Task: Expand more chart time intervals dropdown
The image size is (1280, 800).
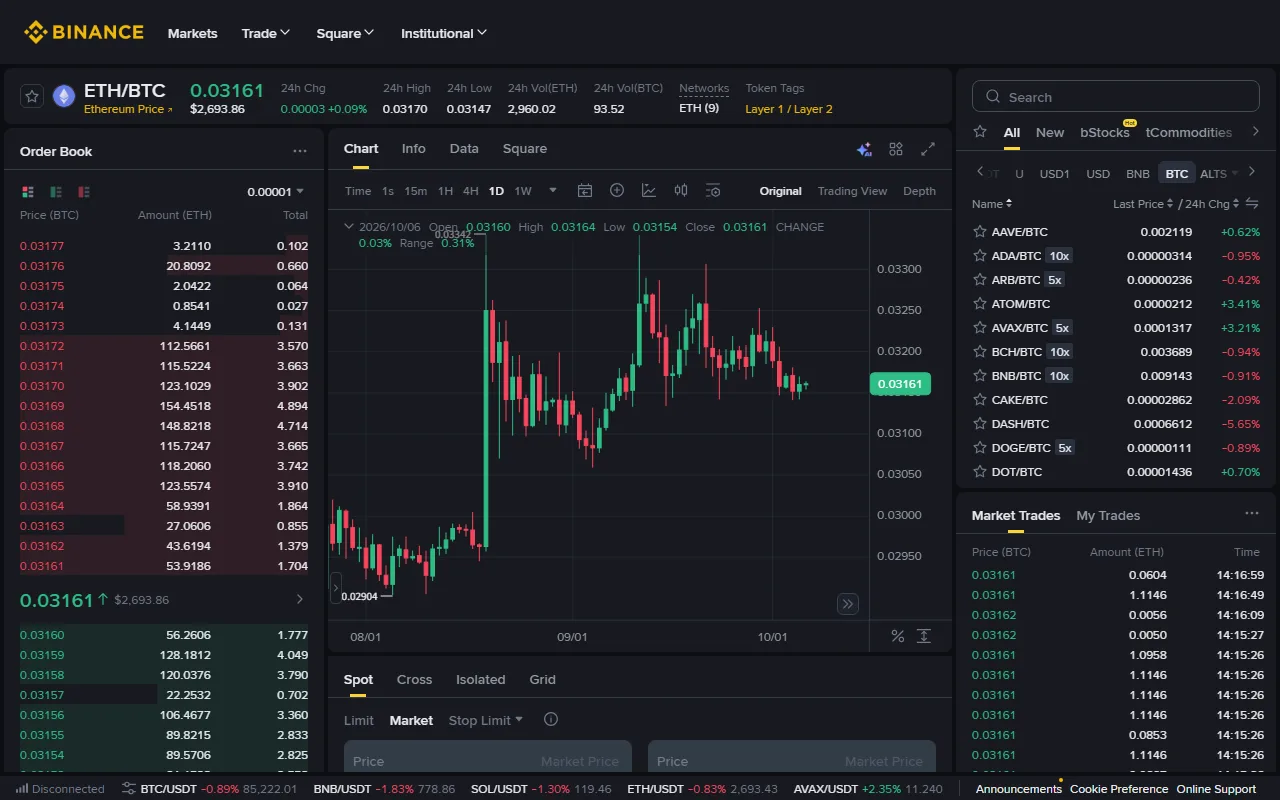Action: (553, 190)
